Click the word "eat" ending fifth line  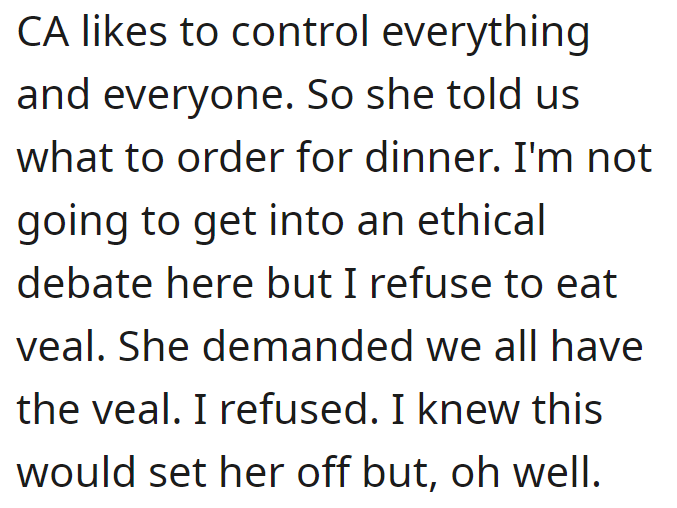587,282
